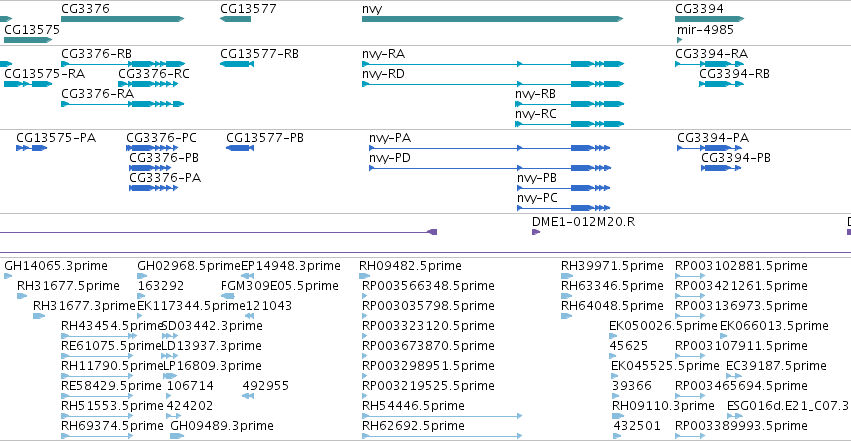851x441 pixels.
Task: Select protein CG3376-PB
Action: 150,168
